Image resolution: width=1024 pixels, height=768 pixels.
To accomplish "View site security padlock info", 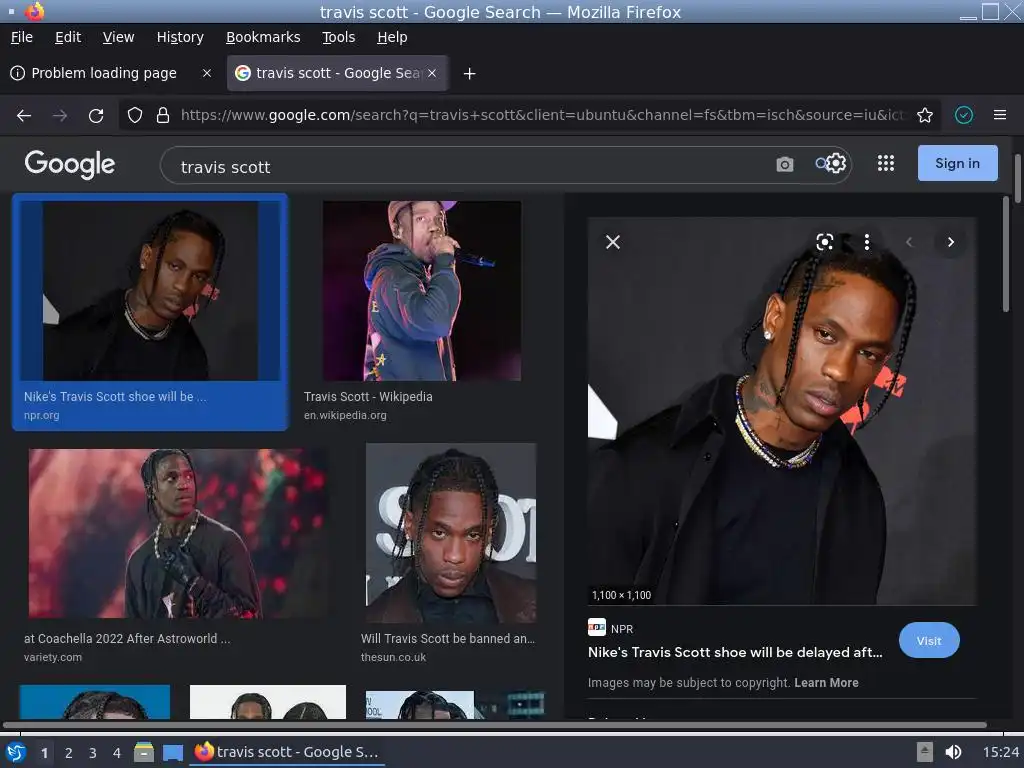I will (163, 116).
